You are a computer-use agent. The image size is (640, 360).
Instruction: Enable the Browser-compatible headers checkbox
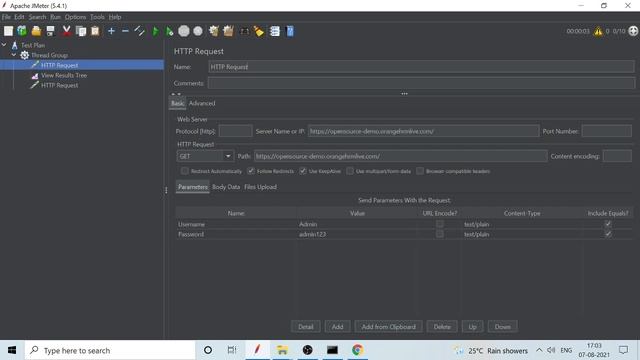420,171
